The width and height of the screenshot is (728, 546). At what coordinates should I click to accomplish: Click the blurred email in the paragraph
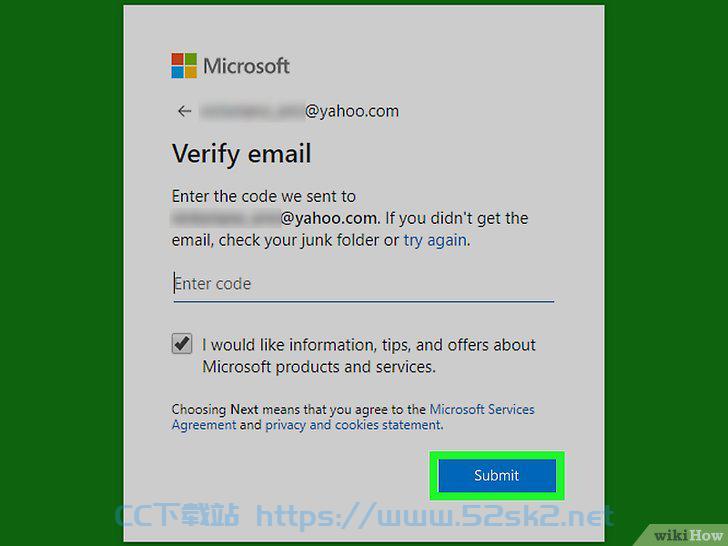pyautogui.click(x=225, y=218)
